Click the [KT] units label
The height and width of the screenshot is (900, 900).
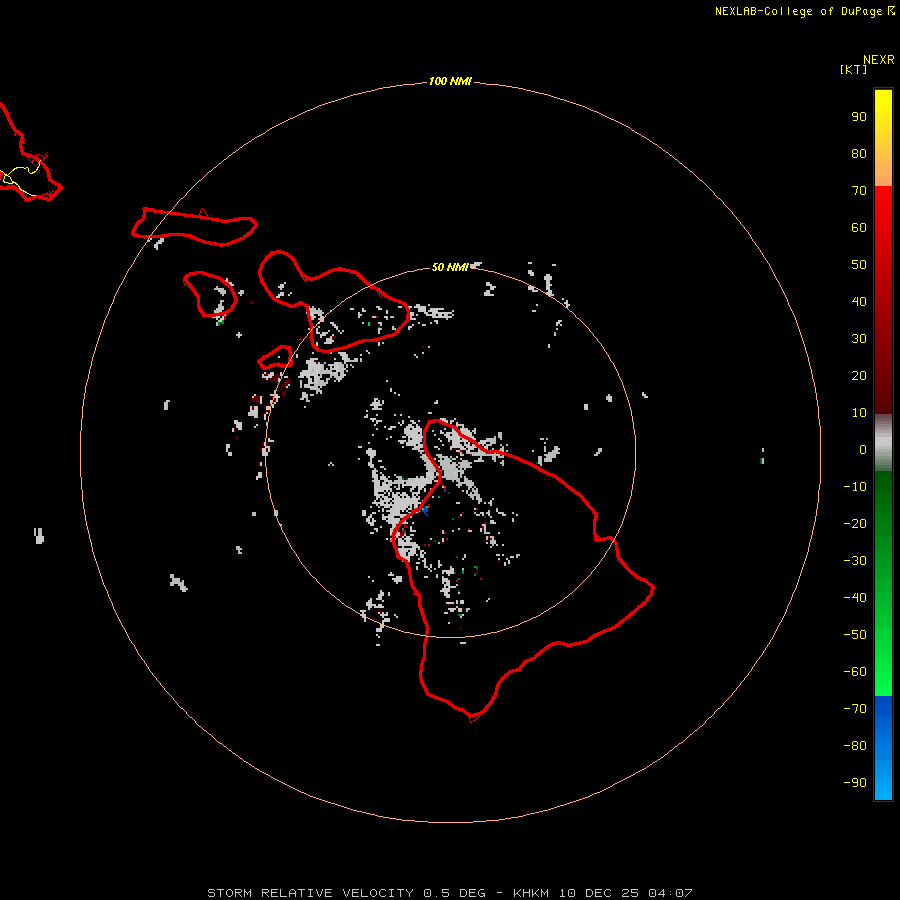854,69
